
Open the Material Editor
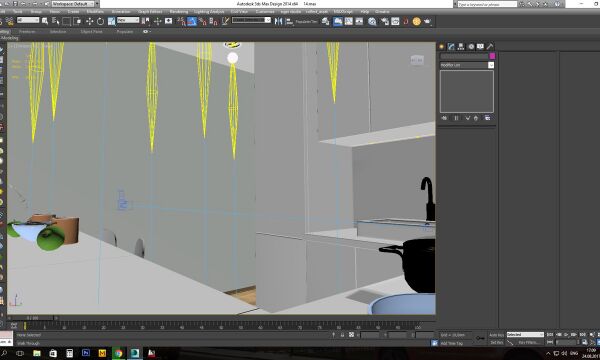pyautogui.click(x=372, y=21)
